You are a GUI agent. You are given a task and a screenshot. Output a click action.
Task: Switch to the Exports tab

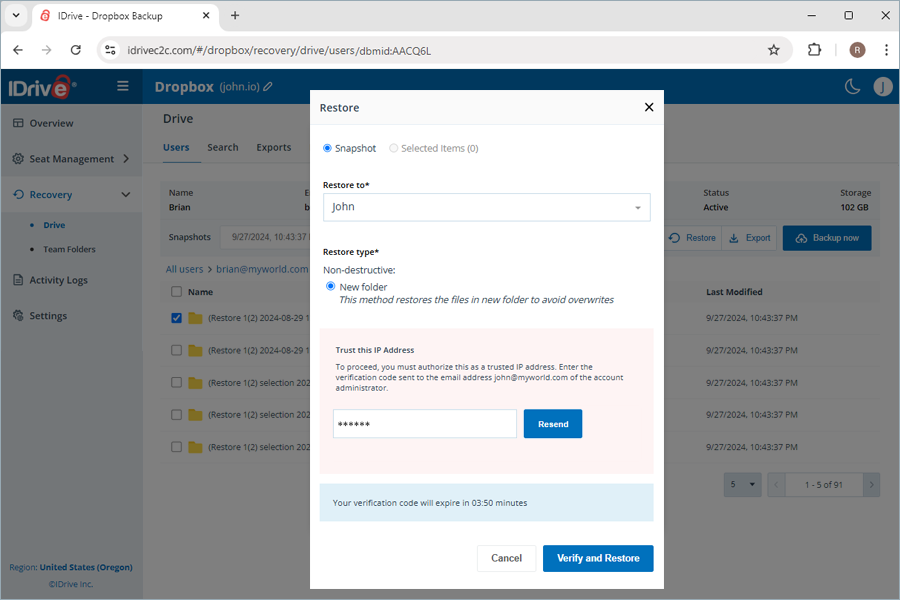pos(274,148)
